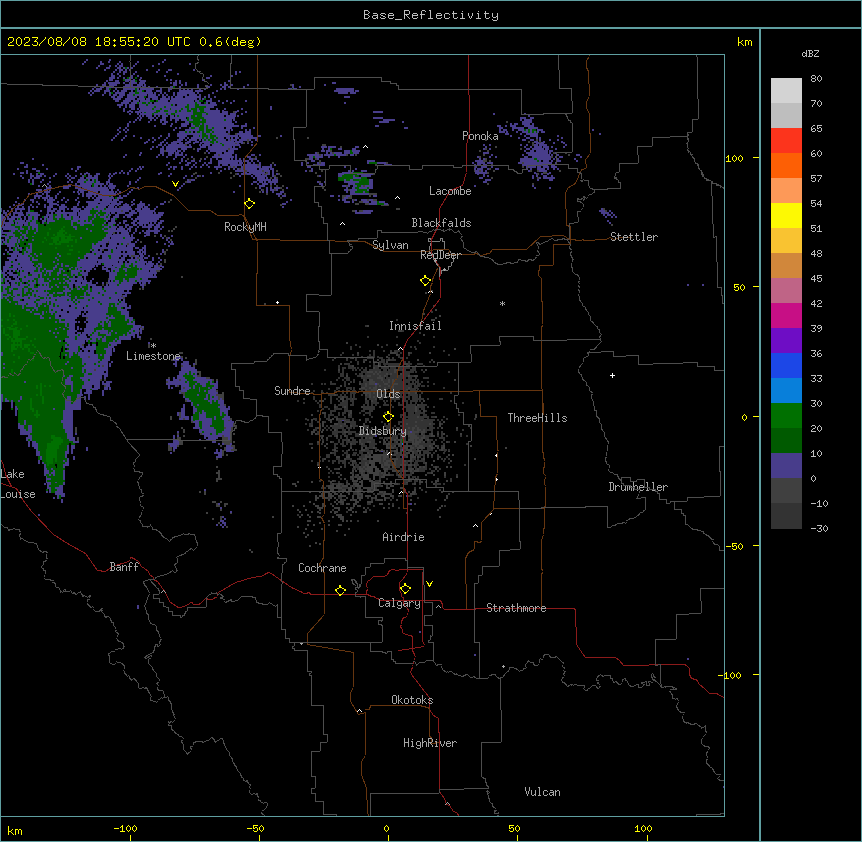Click the ThreeHills label

(537, 418)
